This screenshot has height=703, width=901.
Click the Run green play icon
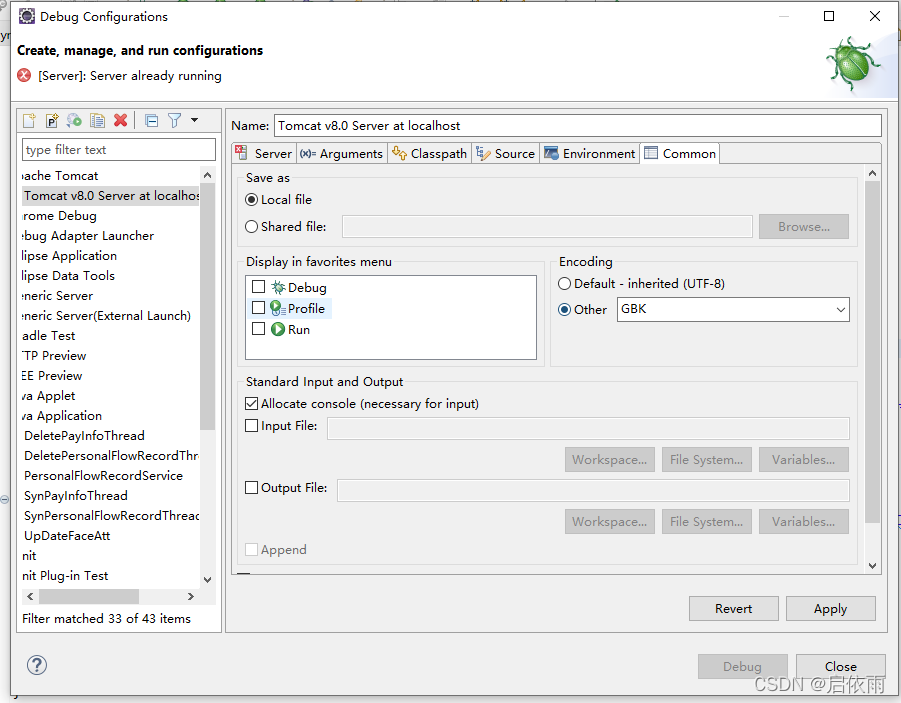point(278,329)
